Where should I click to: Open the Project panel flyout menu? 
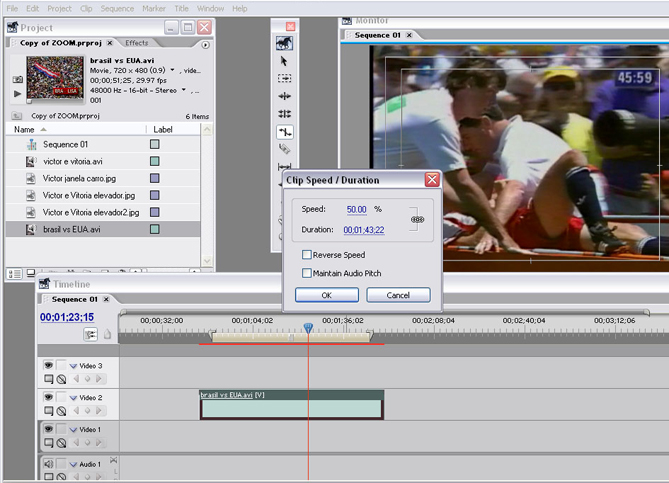(x=206, y=44)
